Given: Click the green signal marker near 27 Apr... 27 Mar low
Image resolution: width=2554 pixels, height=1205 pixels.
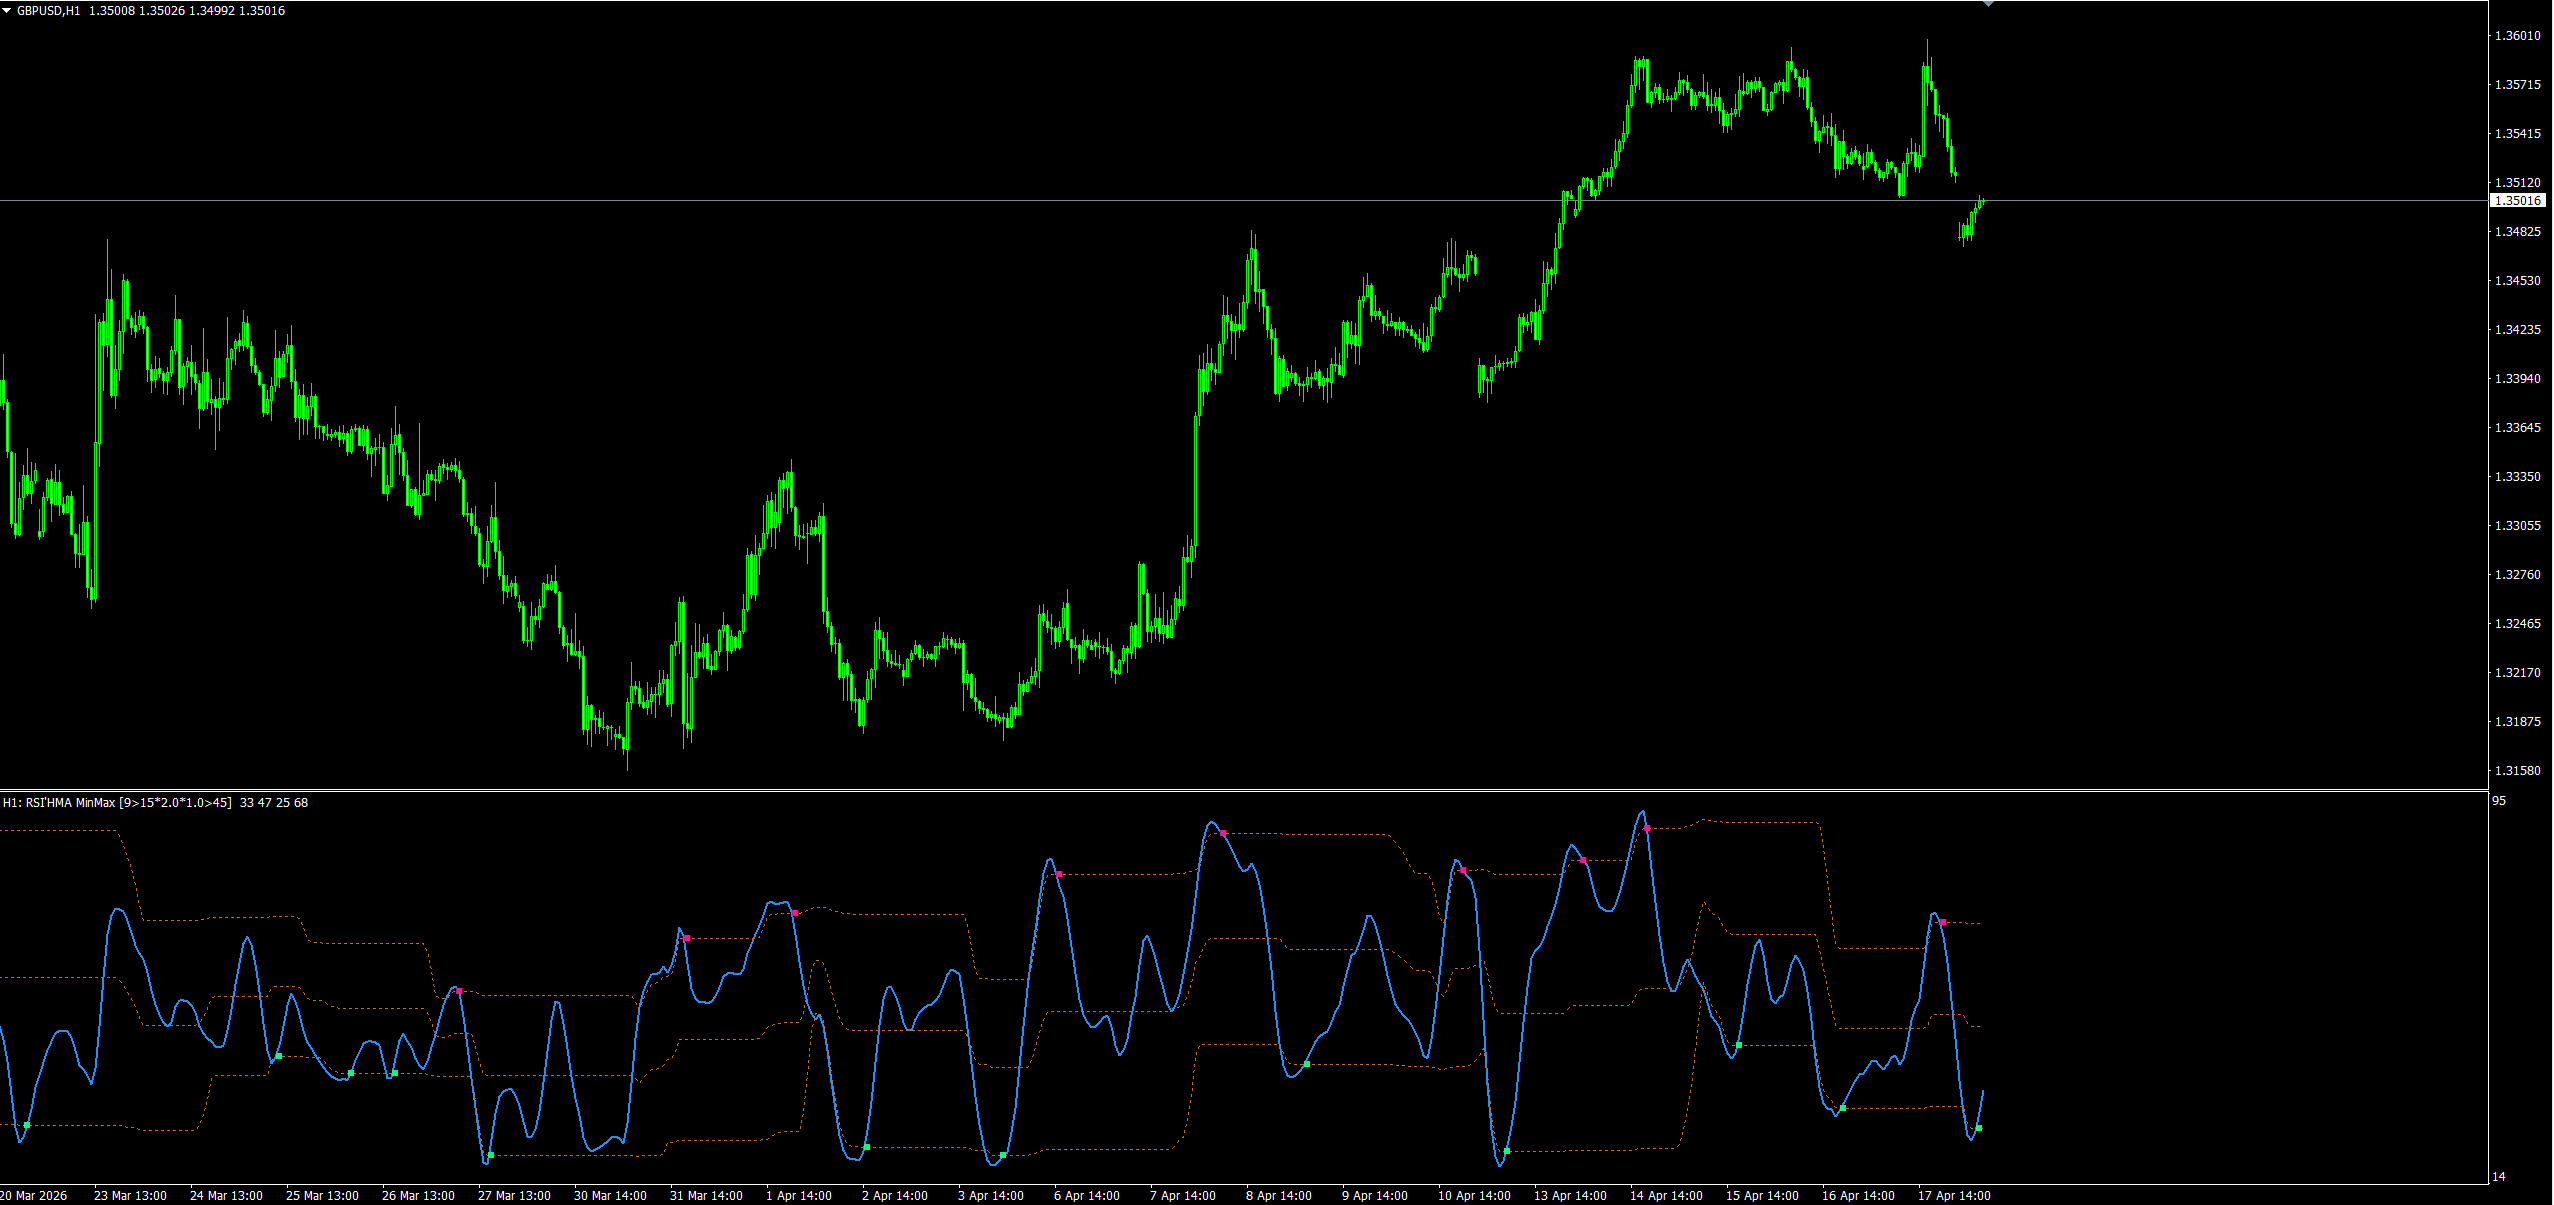Looking at the screenshot, I should [491, 1155].
